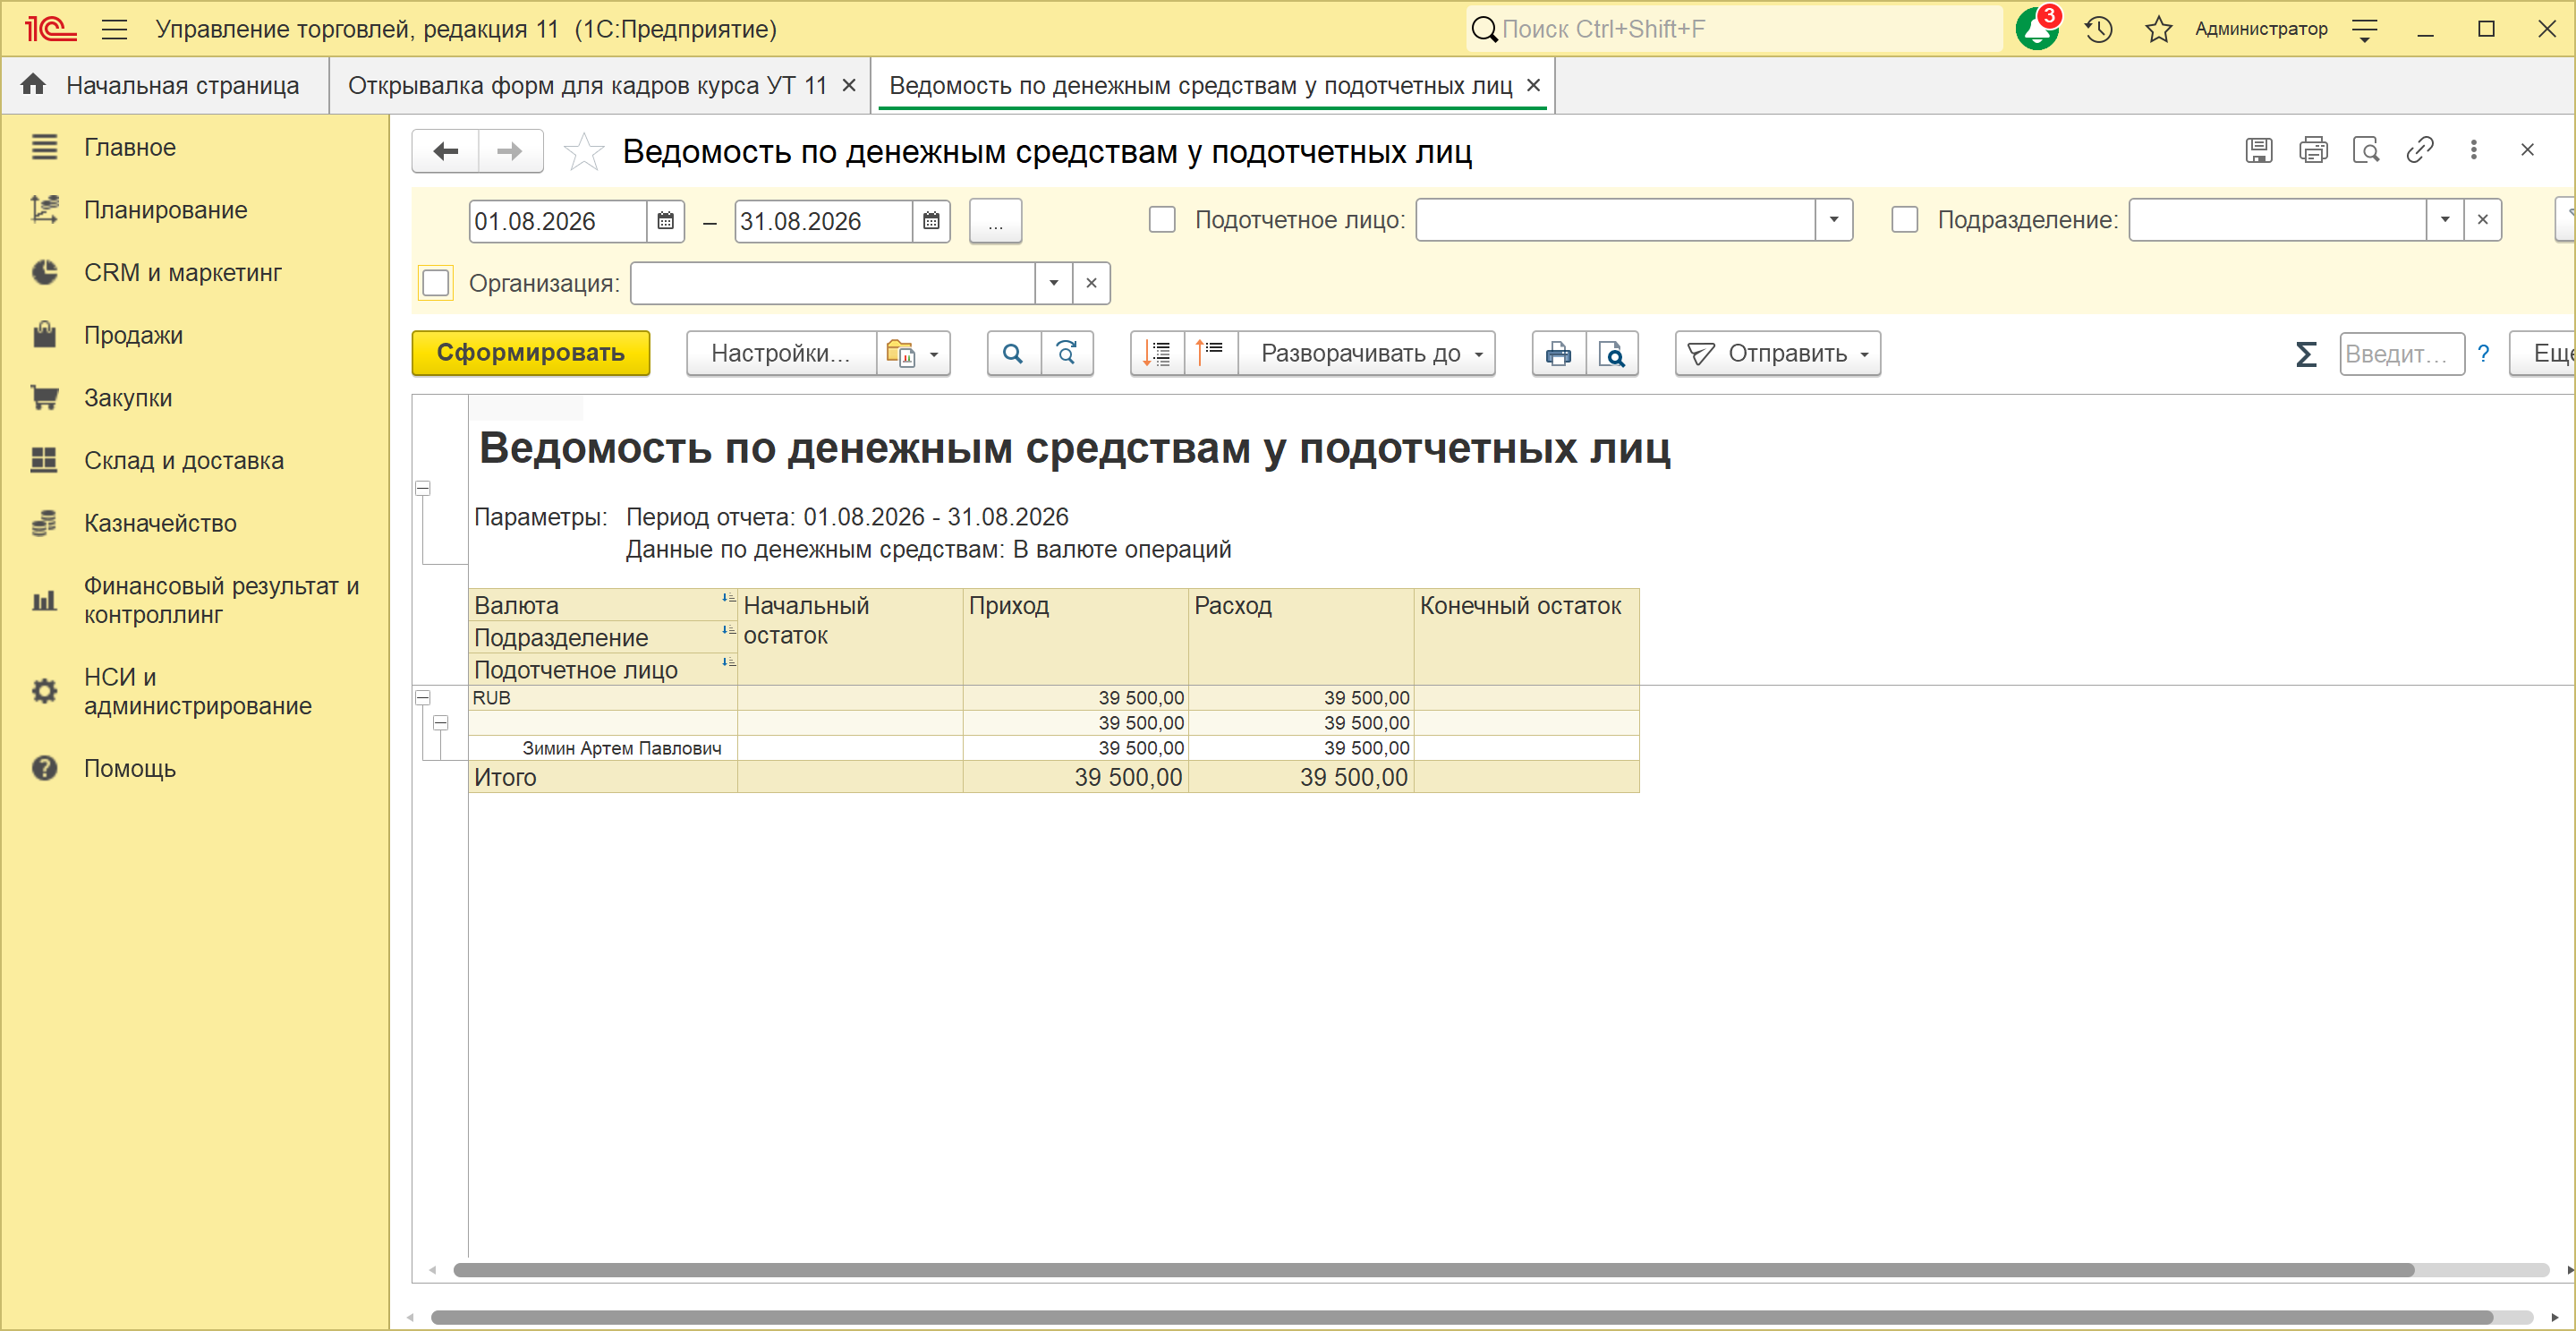The width and height of the screenshot is (2576, 1331).
Task: Enable the Подразделение filter checkbox
Action: 1905,220
